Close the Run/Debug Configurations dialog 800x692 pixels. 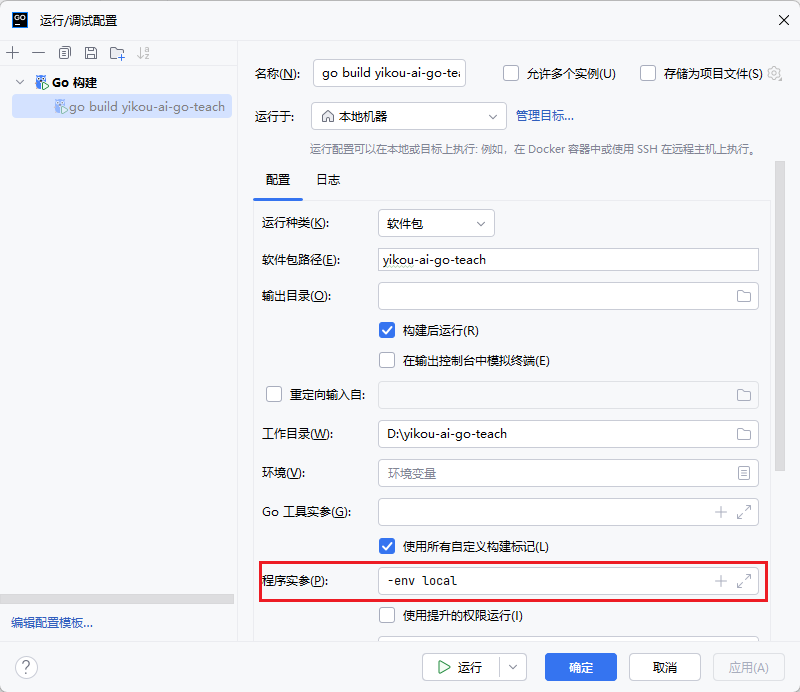pyautogui.click(x=784, y=20)
